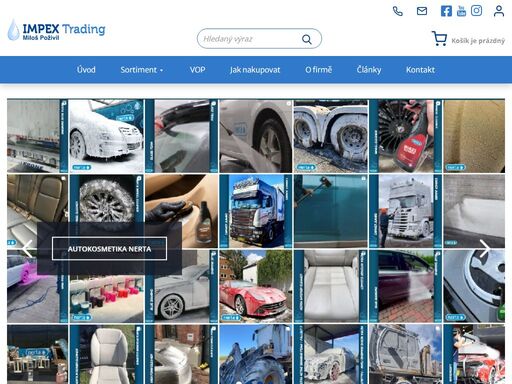512x384 pixels.
Task: Go to previous slide arrow
Action: click(x=27, y=249)
